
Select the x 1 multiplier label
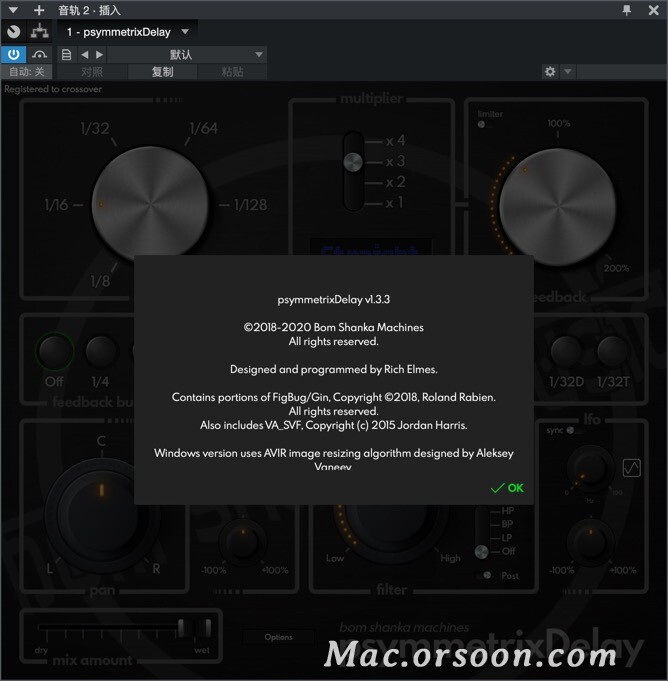coord(394,202)
